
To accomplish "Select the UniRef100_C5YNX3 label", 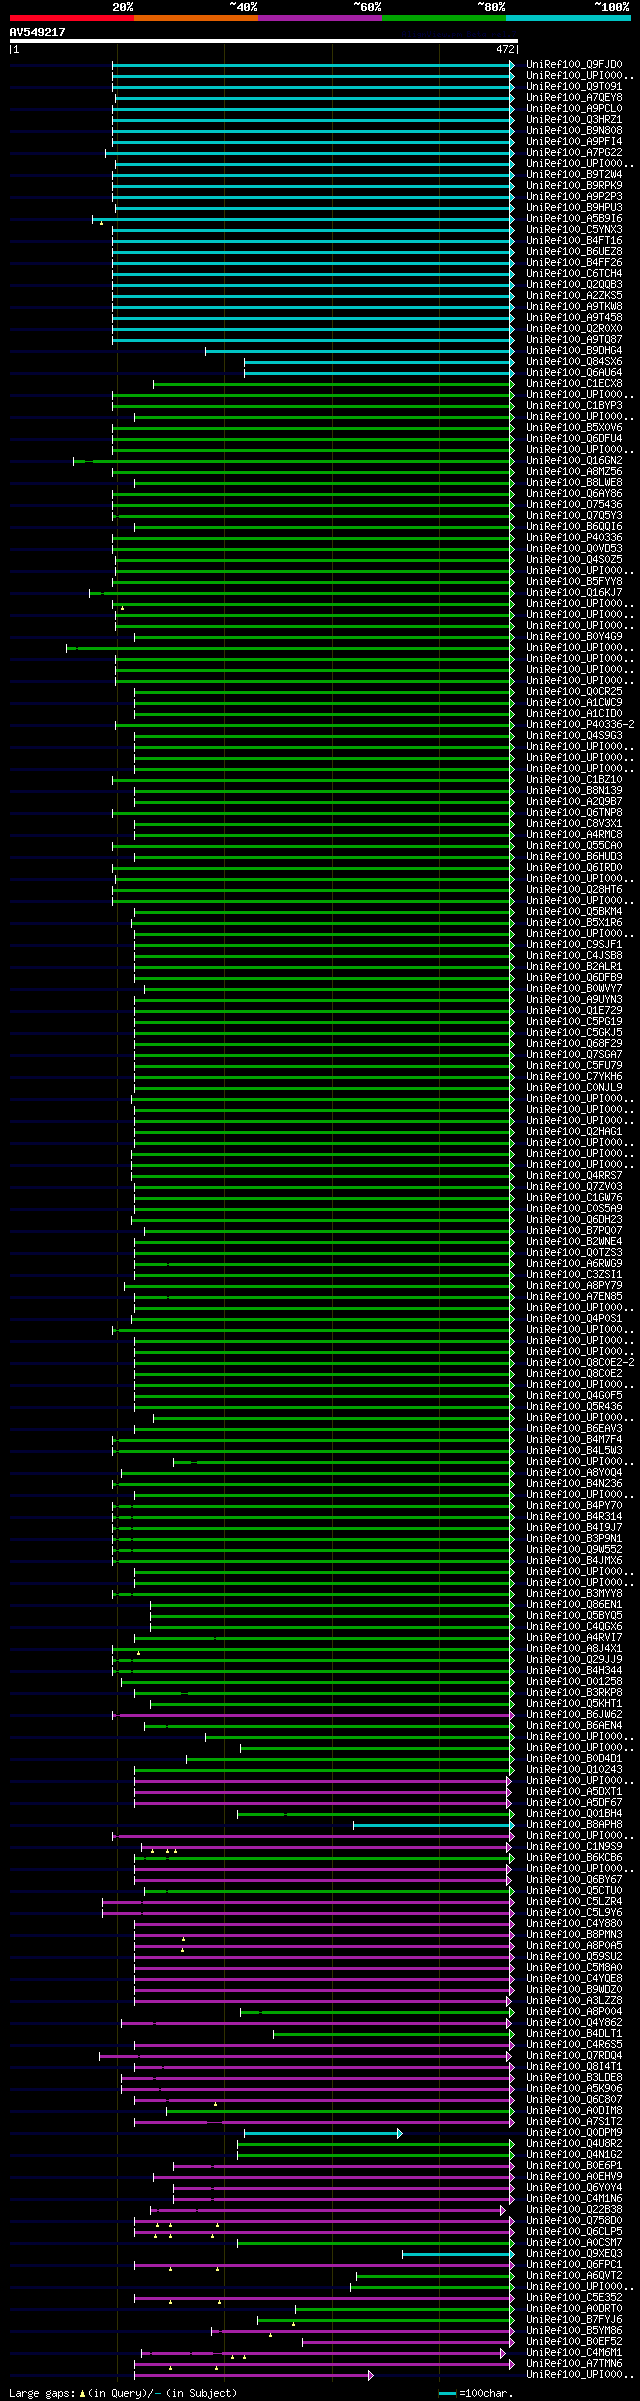I will pyautogui.click(x=574, y=230).
